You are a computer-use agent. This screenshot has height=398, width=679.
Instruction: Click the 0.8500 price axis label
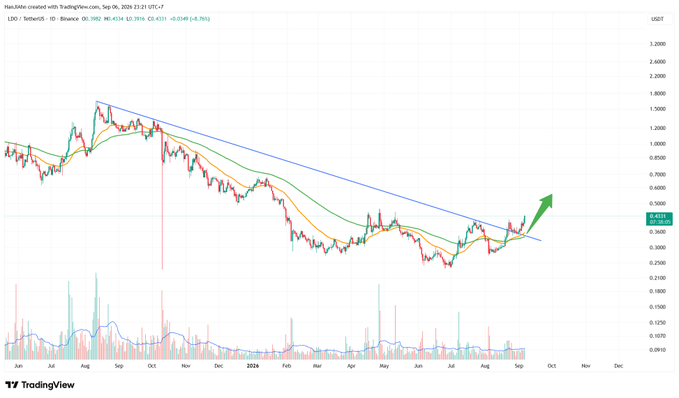coord(657,158)
